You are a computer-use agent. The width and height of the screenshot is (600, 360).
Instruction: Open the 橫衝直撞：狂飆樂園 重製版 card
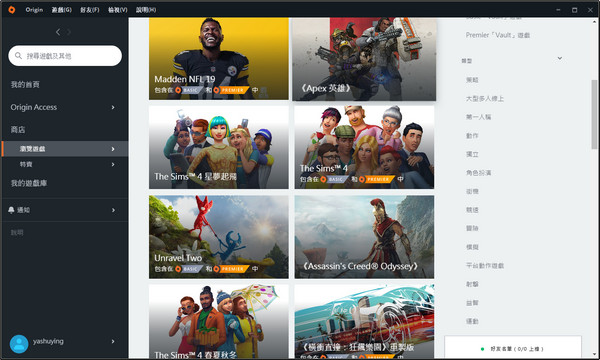(x=364, y=321)
